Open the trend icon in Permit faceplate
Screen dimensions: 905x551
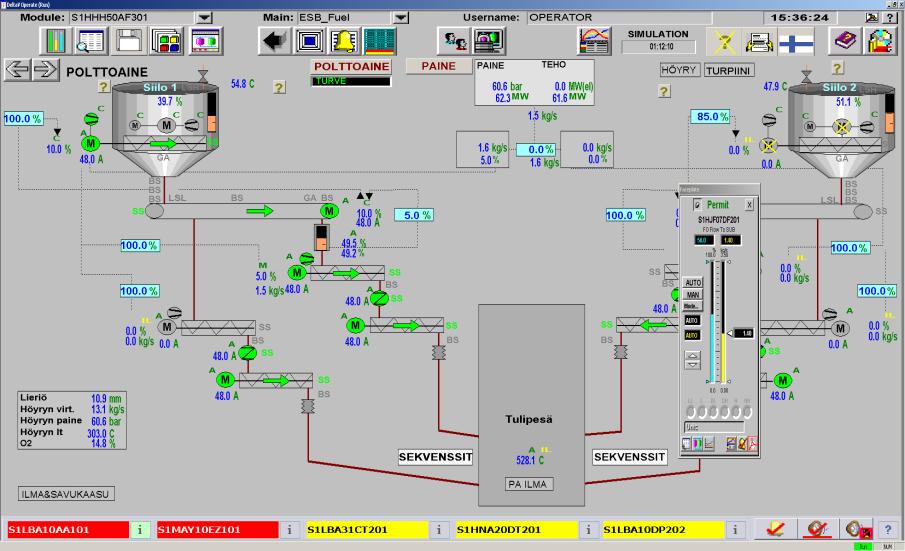(709, 444)
